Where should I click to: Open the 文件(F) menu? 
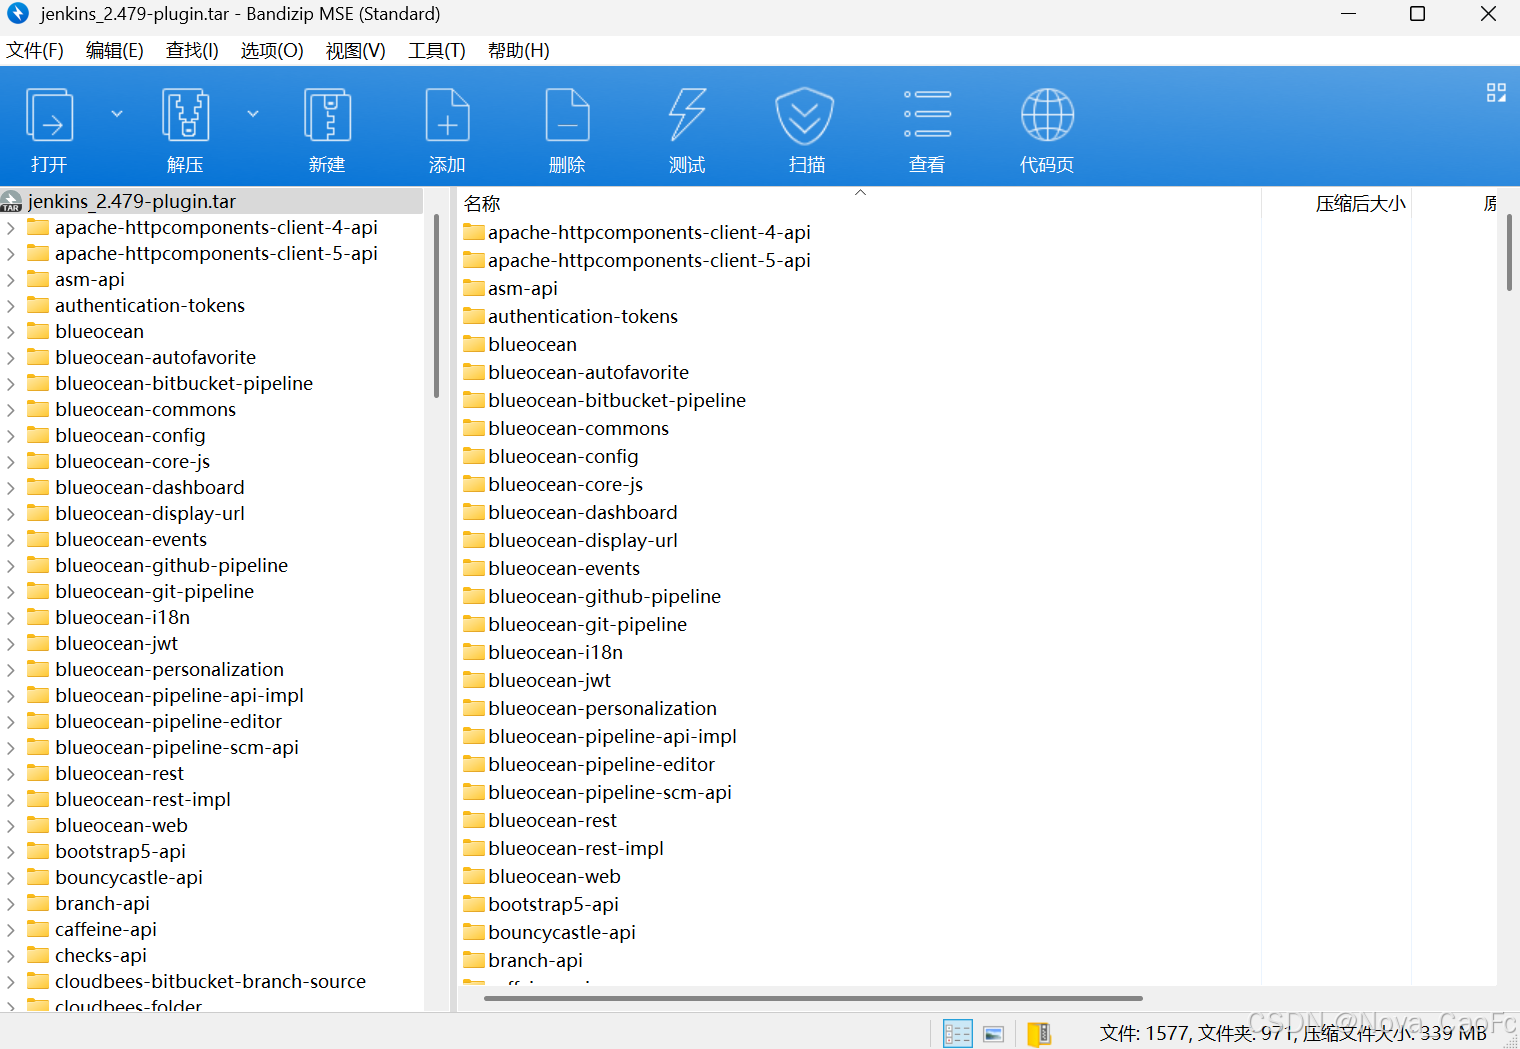tap(35, 51)
